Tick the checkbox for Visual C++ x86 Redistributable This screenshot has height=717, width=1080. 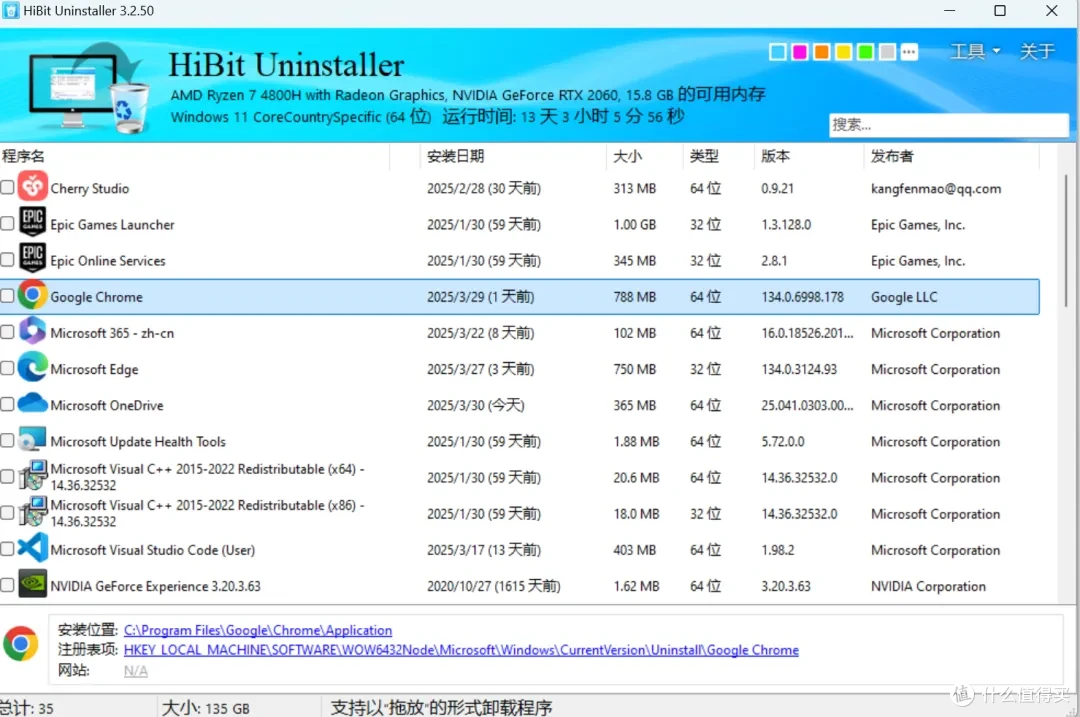coord(7,513)
